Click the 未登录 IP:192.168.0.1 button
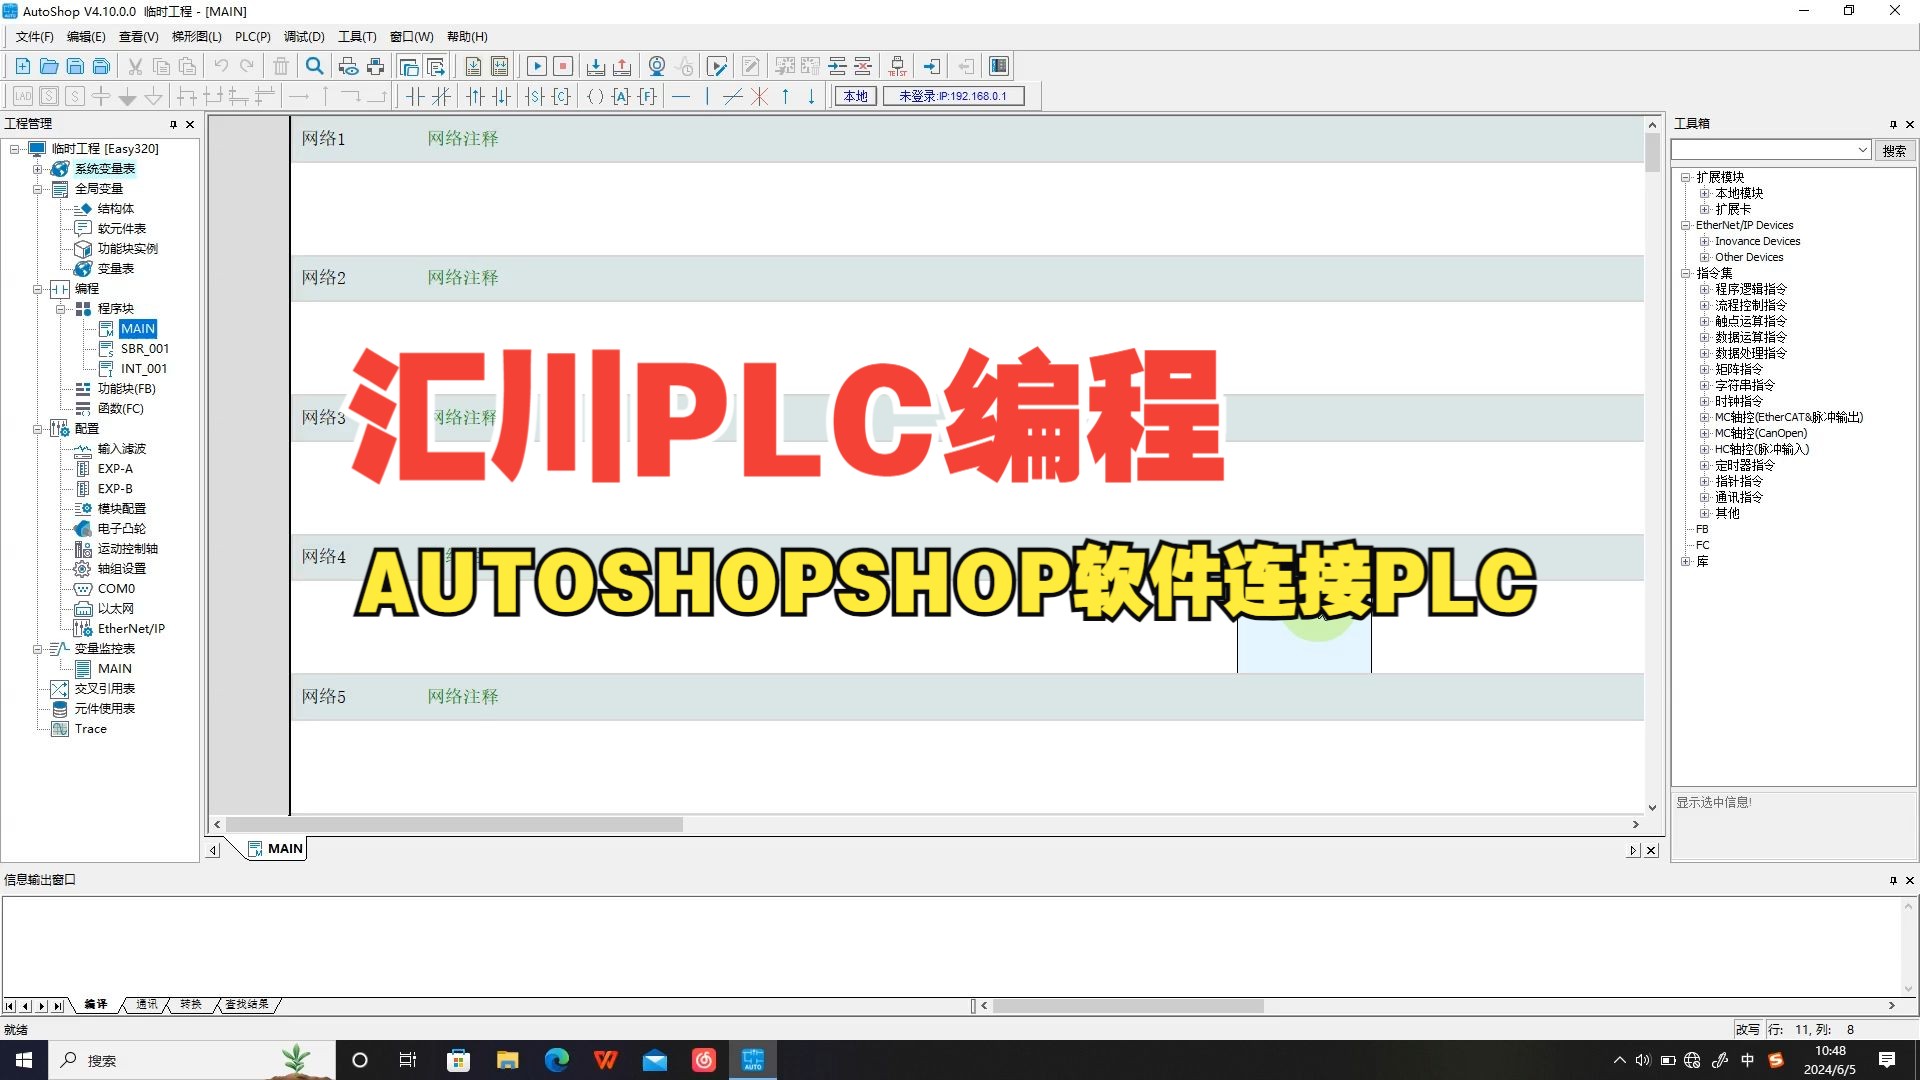 (x=953, y=96)
